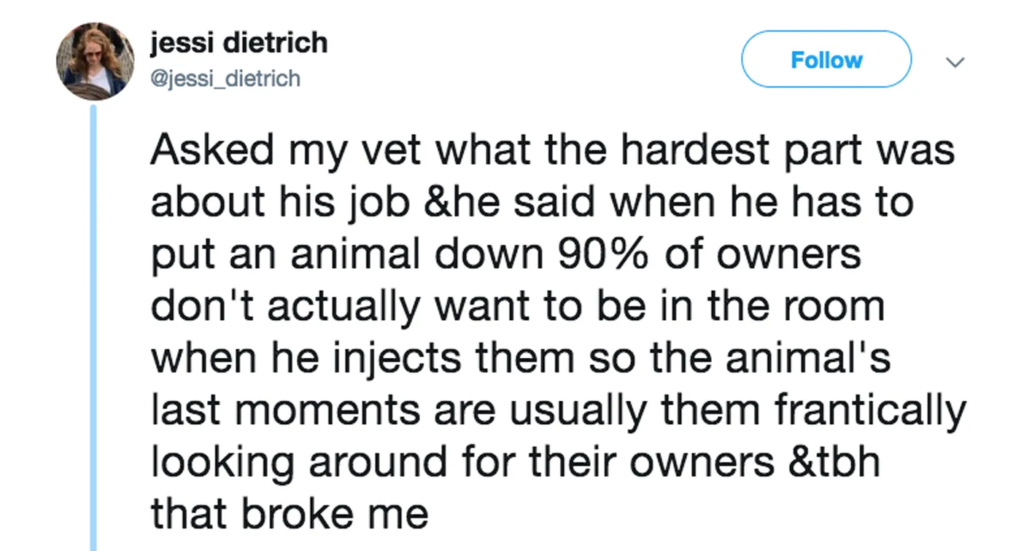Click the phrase "put an animal down"

347,255
